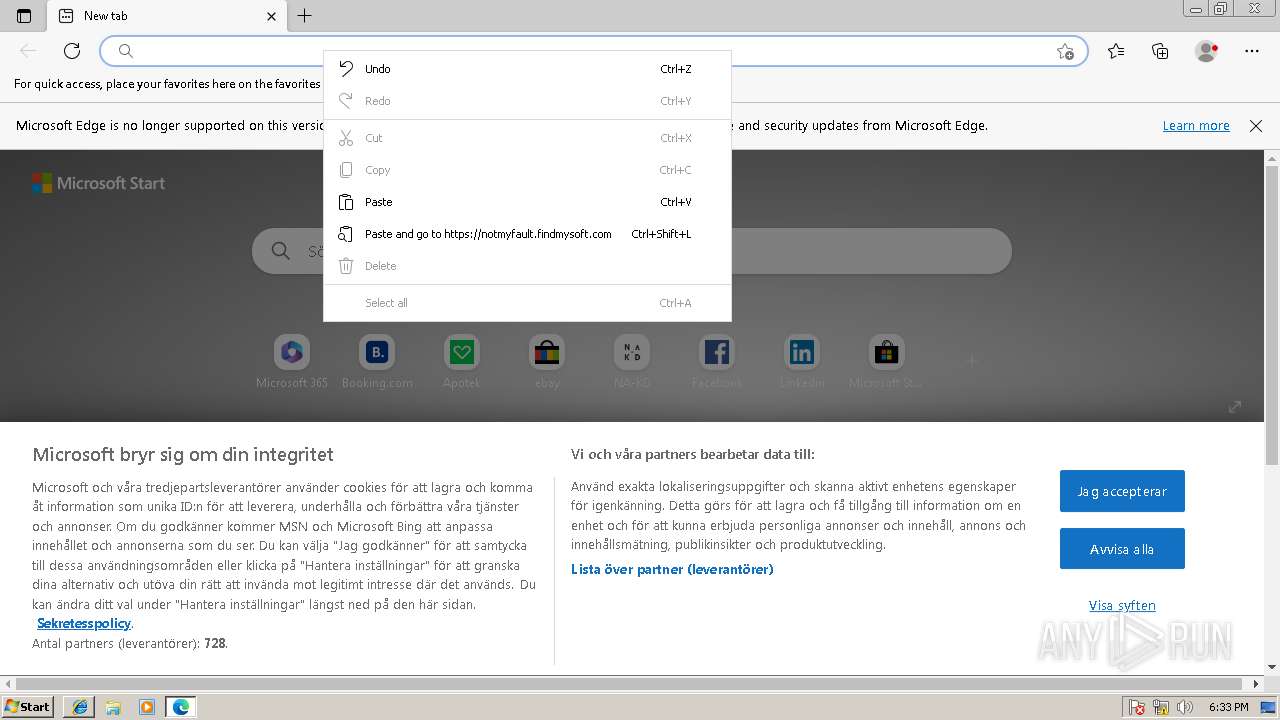The width and height of the screenshot is (1280, 720).
Task: Open the Microsoft Store quick link
Action: tap(886, 362)
